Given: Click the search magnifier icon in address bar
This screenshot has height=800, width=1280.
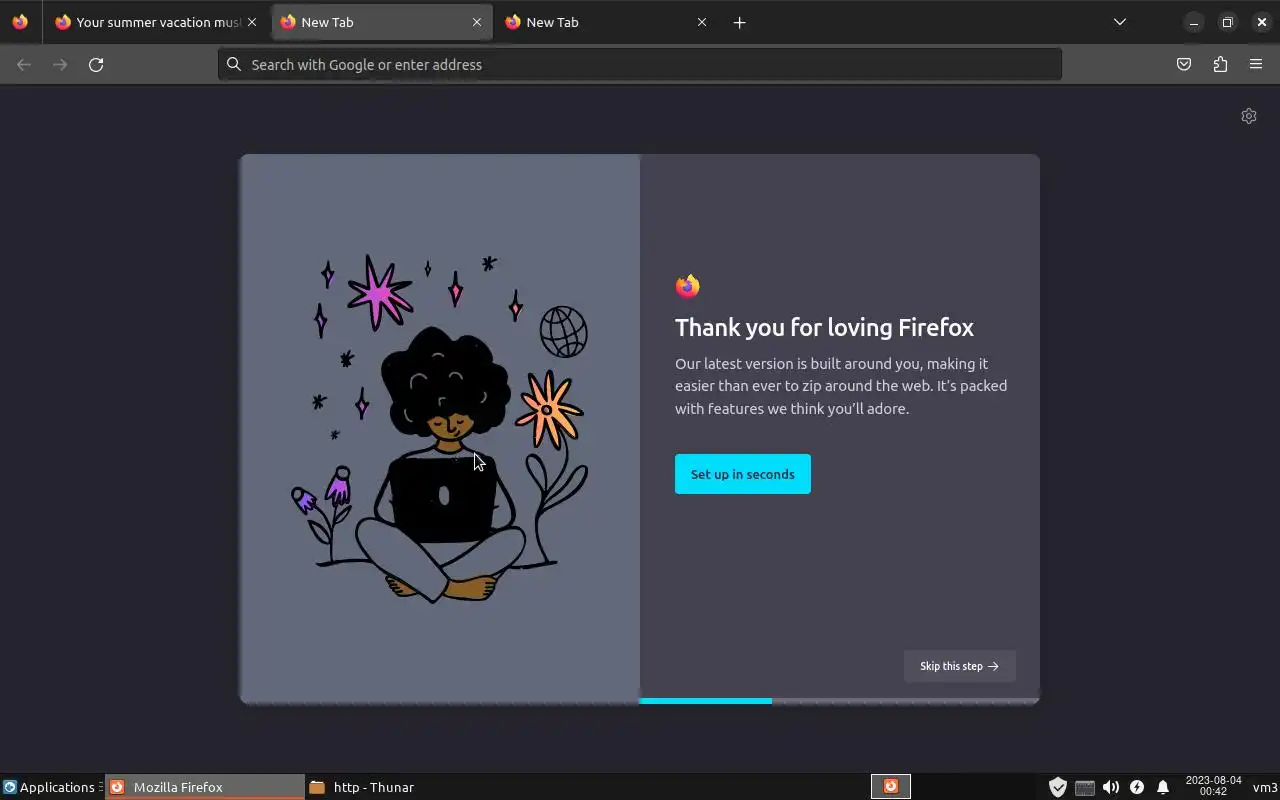Looking at the screenshot, I should 234,64.
